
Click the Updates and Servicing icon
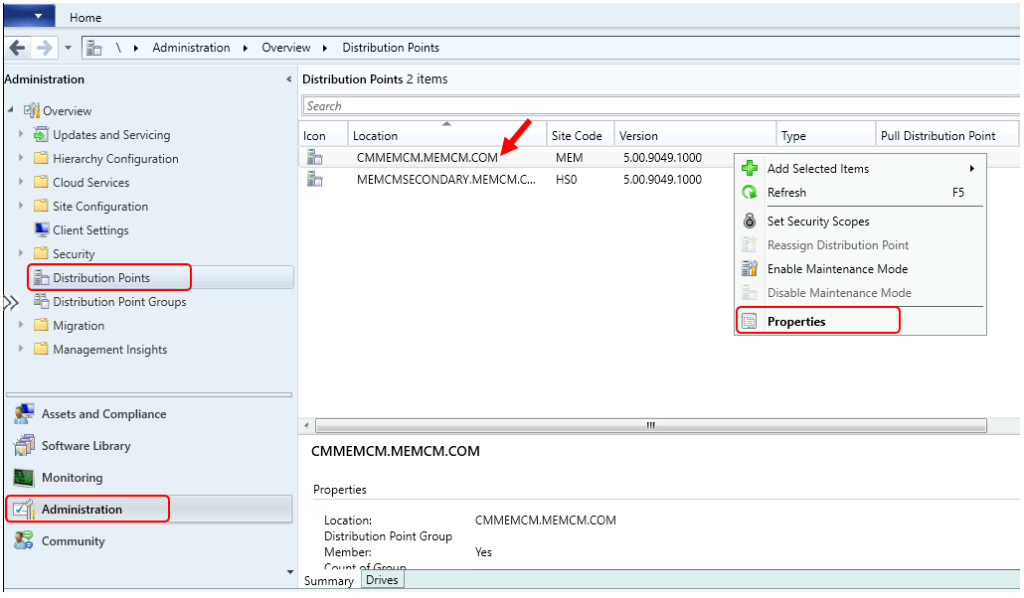point(40,134)
